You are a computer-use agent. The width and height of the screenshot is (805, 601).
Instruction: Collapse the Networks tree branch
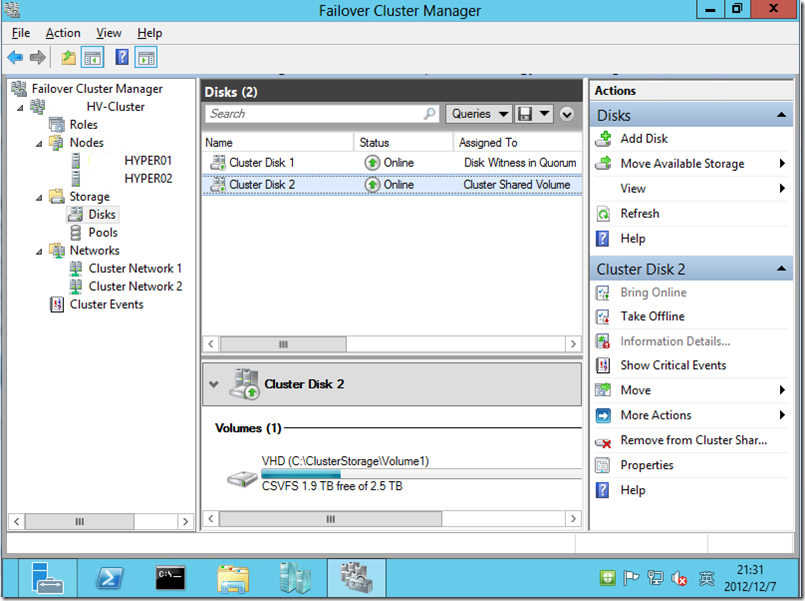click(x=39, y=251)
